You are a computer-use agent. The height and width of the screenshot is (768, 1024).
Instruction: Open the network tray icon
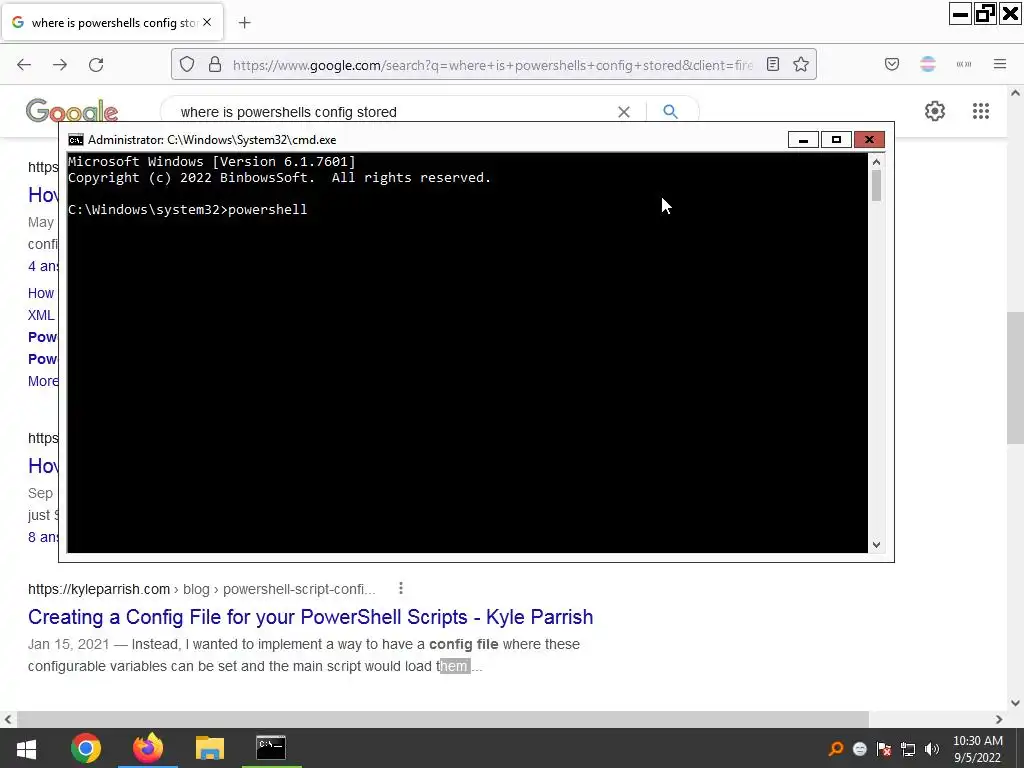908,749
